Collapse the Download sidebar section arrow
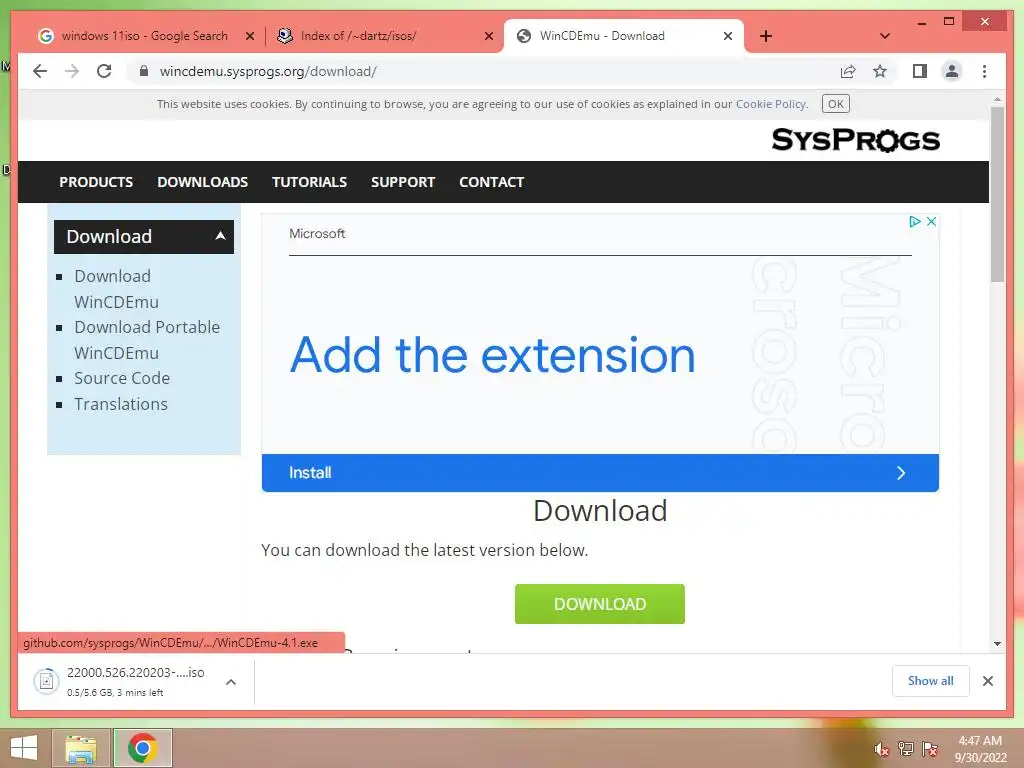This screenshot has height=768, width=1024. [221, 236]
